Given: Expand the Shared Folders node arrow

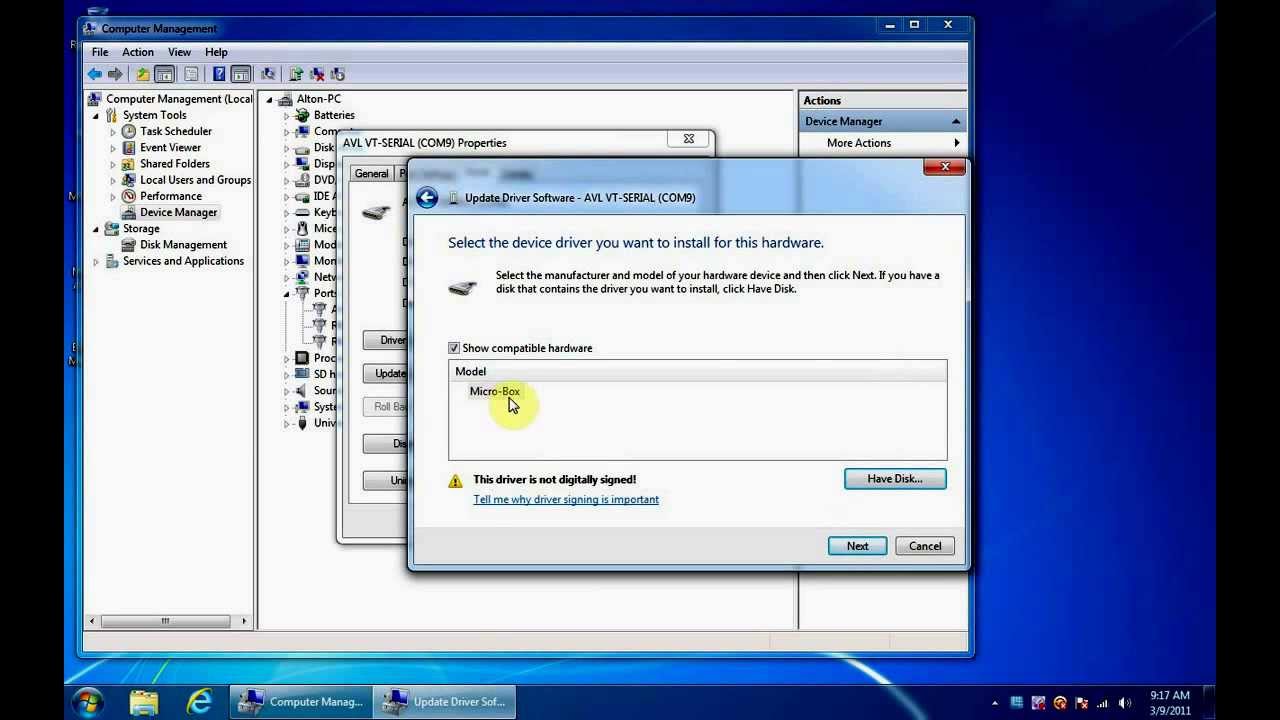Looking at the screenshot, I should tap(113, 164).
